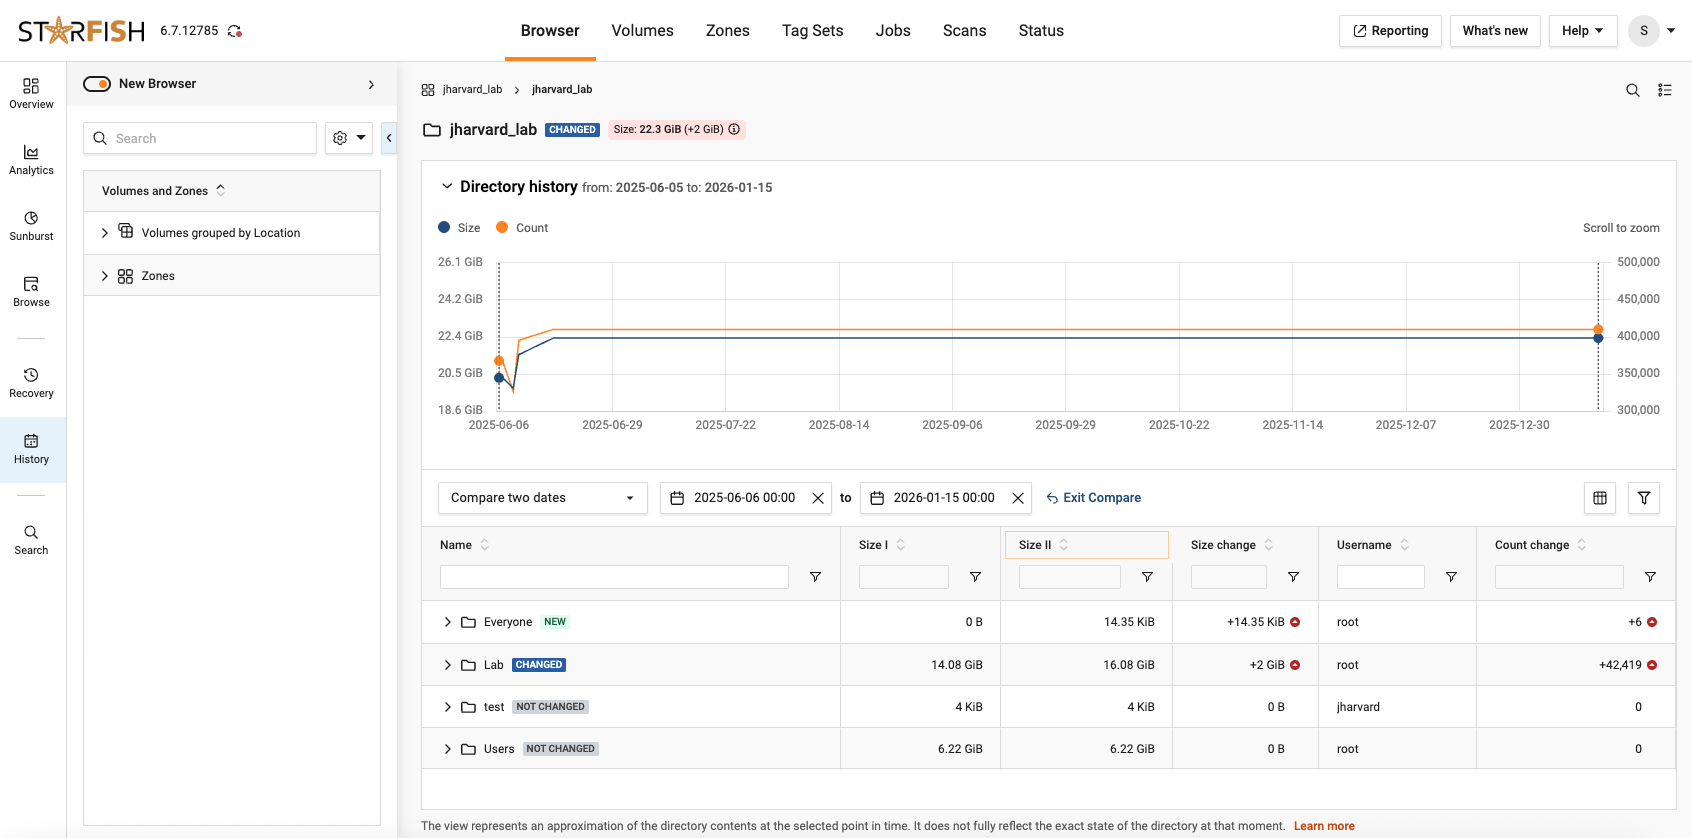Open the Analytics sidebar icon
1692x838 pixels.
click(x=31, y=160)
